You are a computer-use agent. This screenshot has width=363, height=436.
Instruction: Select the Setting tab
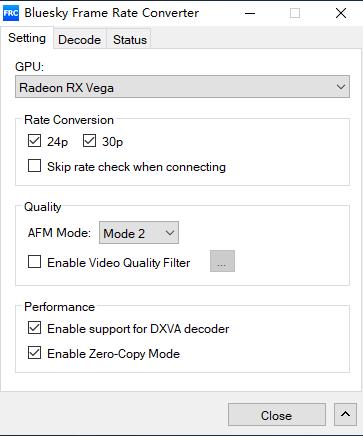point(27,38)
